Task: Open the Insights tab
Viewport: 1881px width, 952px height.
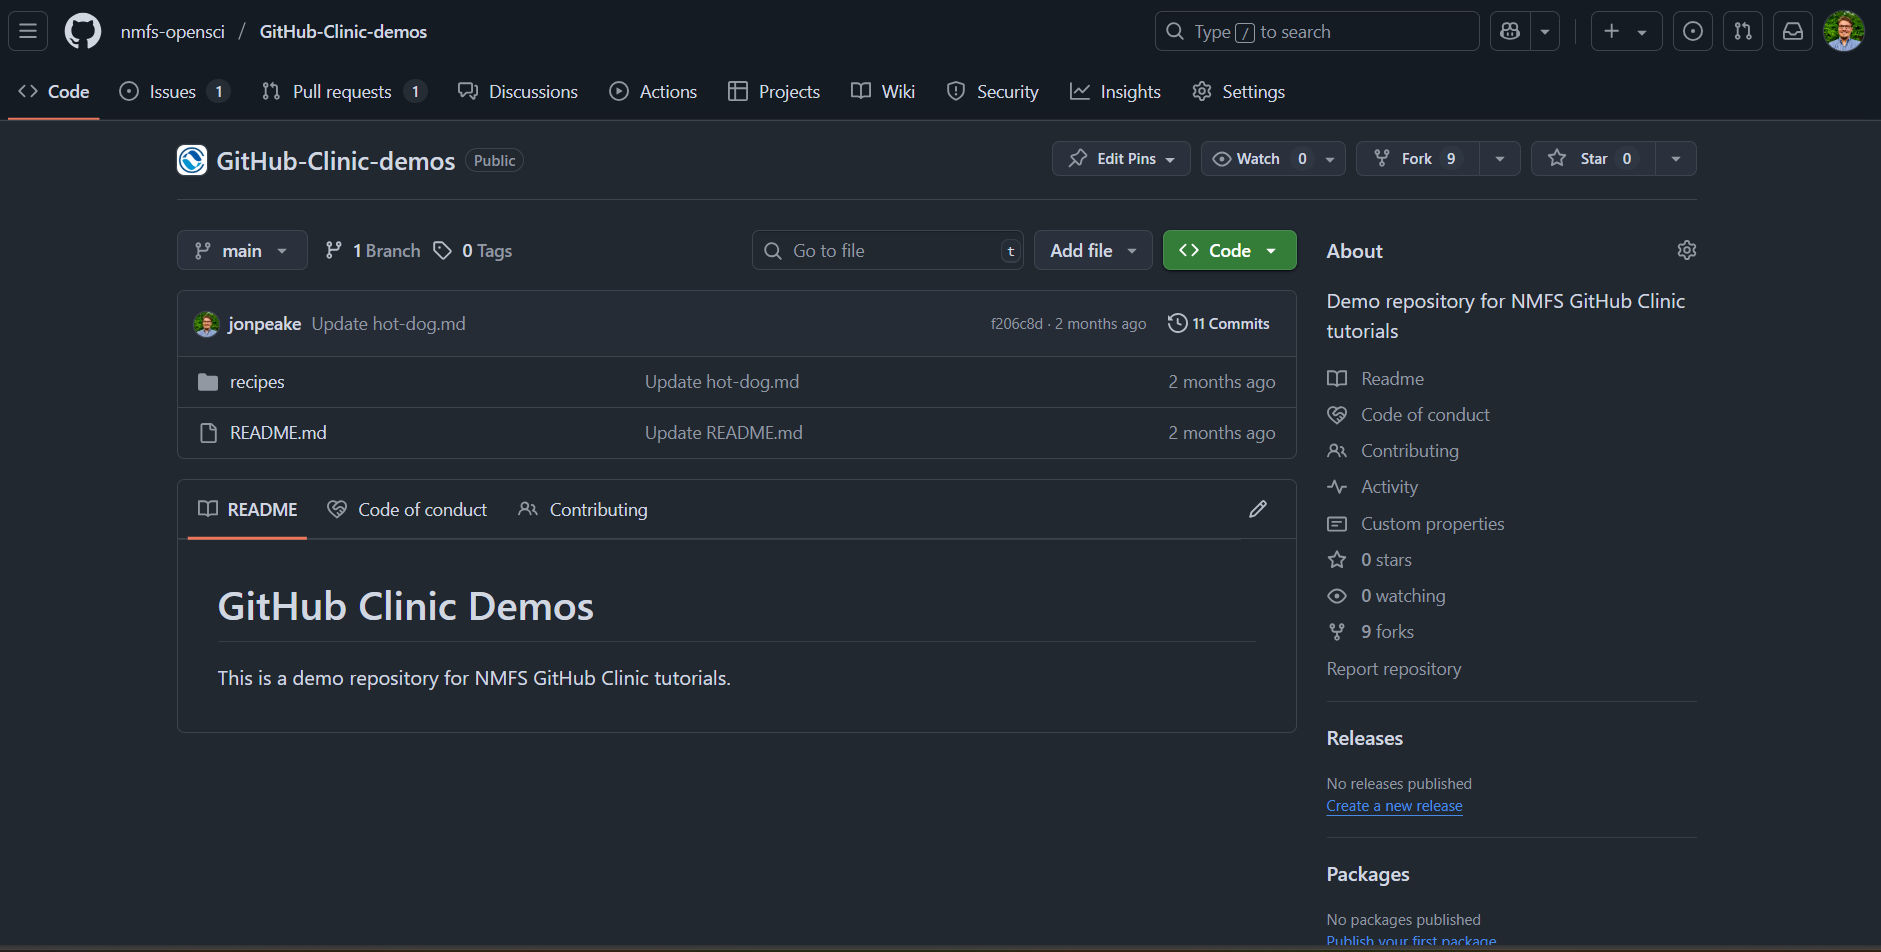Action: click(1115, 91)
